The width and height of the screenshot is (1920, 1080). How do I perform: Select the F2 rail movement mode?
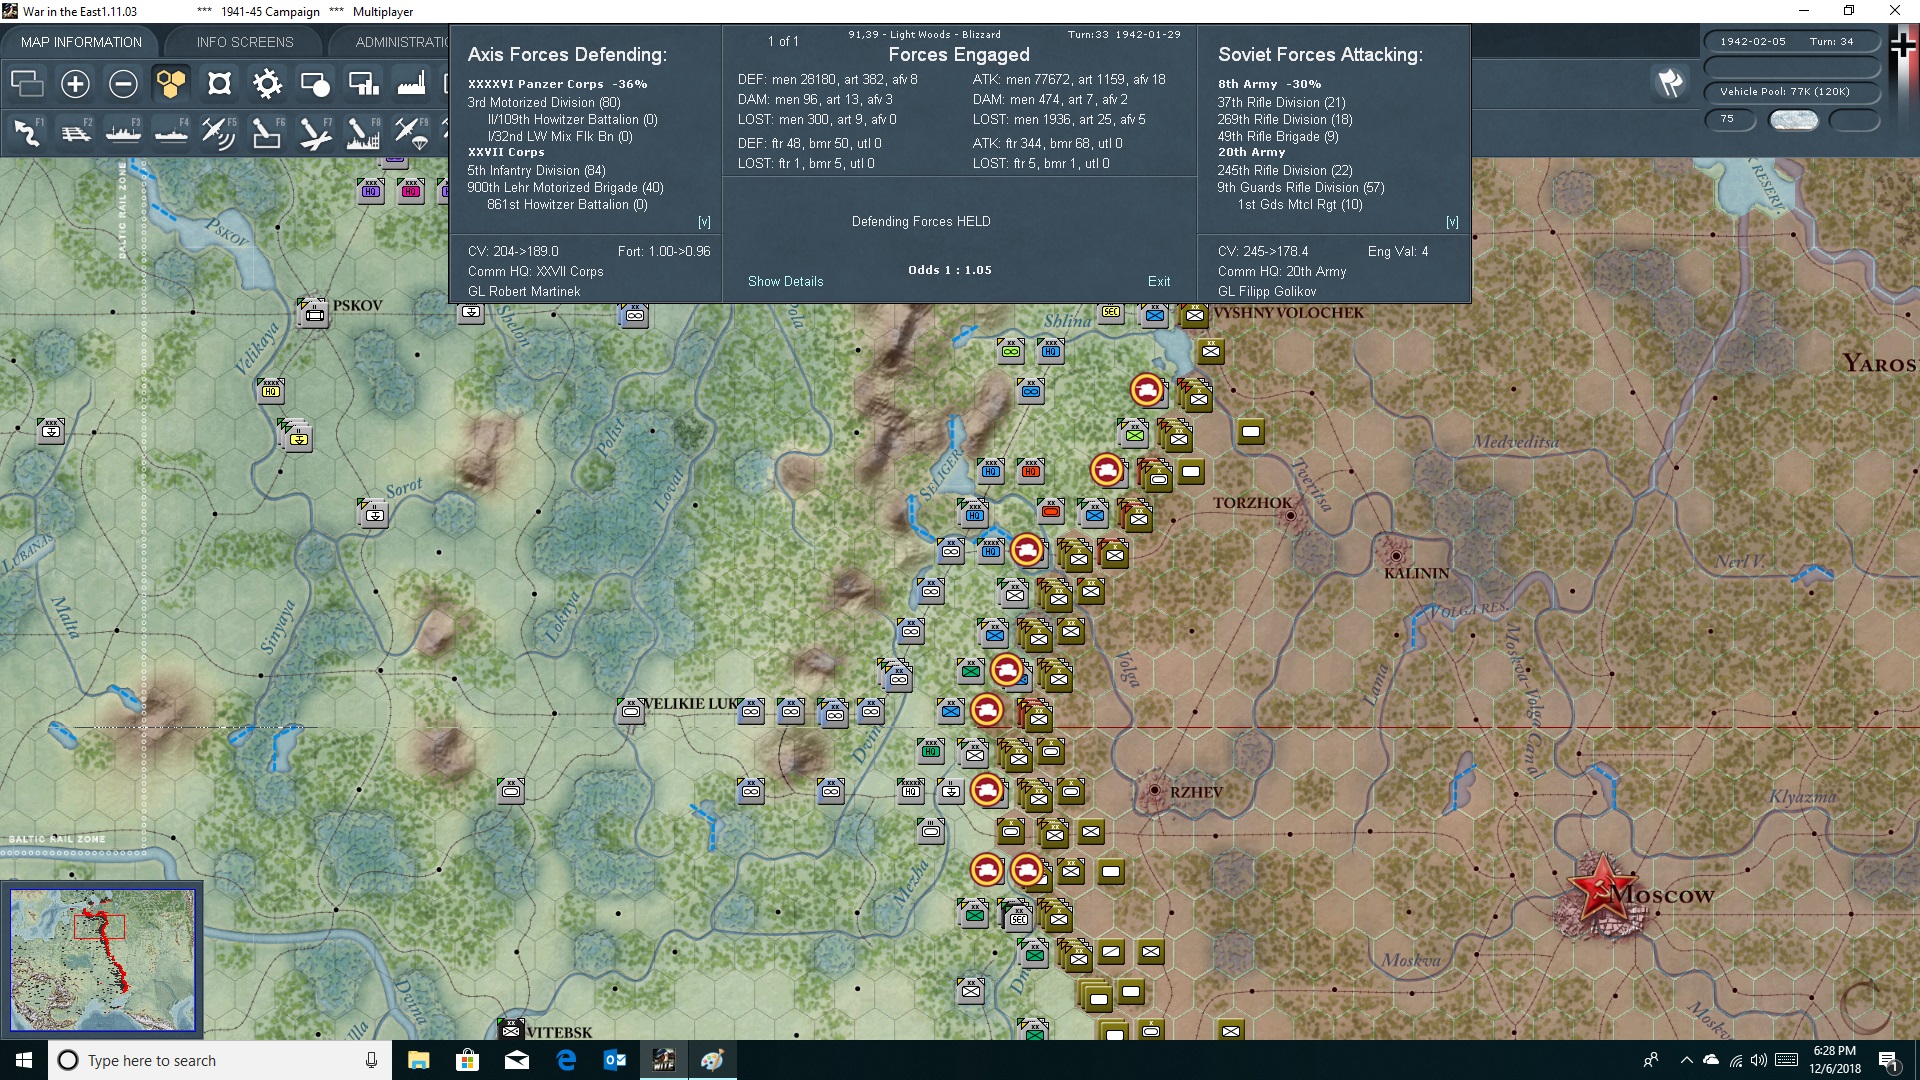pos(75,132)
